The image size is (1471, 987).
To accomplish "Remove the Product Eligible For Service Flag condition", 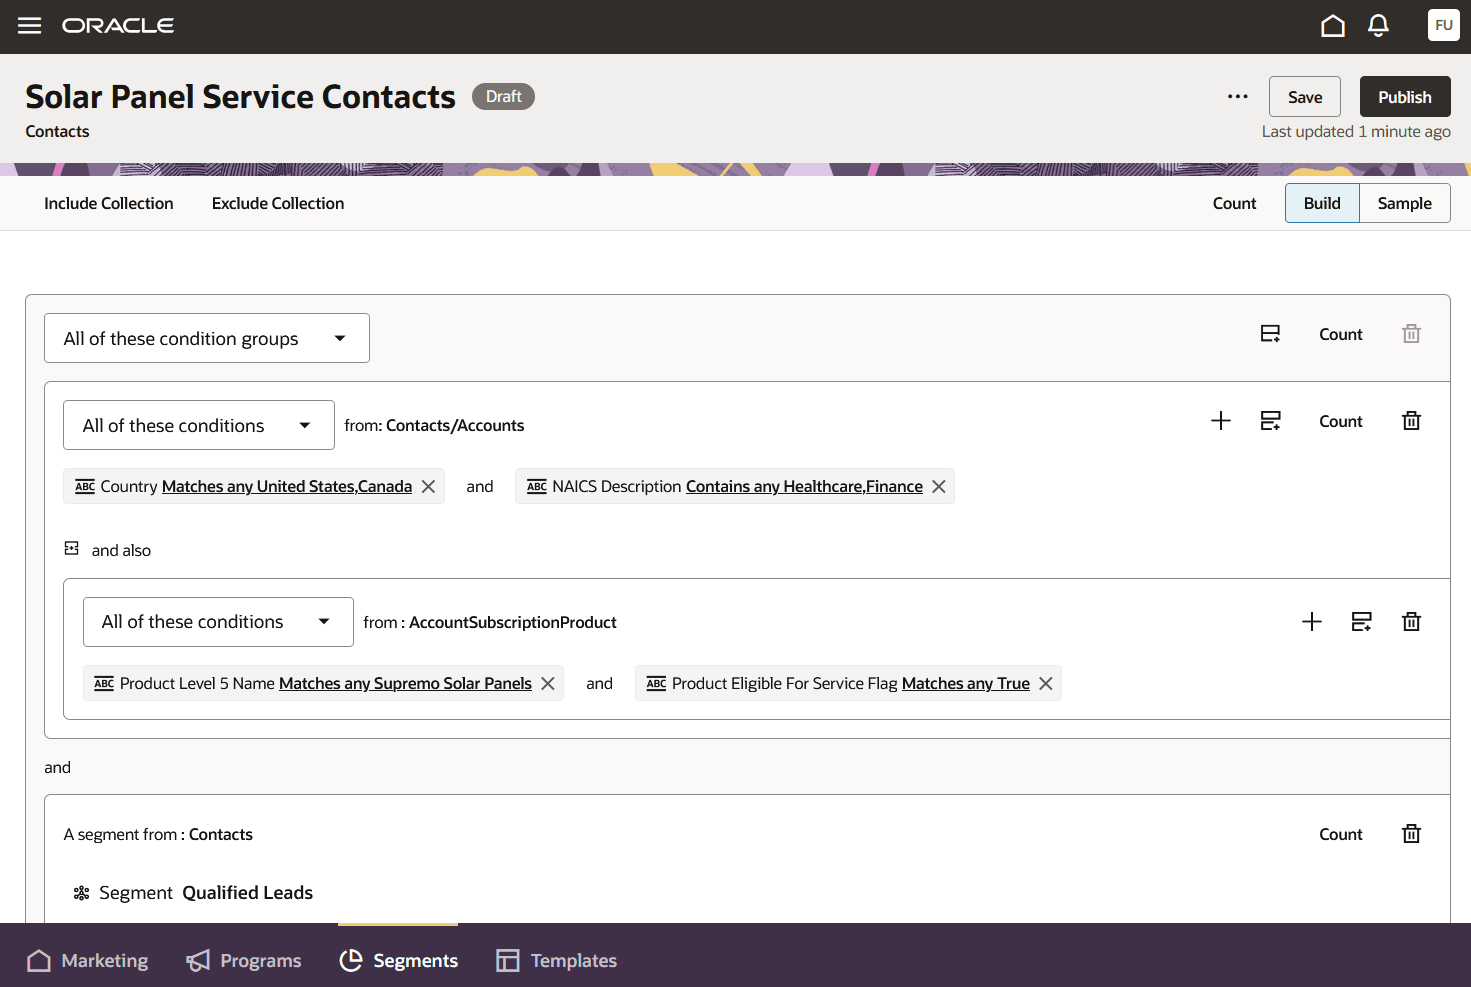I will (1045, 683).
